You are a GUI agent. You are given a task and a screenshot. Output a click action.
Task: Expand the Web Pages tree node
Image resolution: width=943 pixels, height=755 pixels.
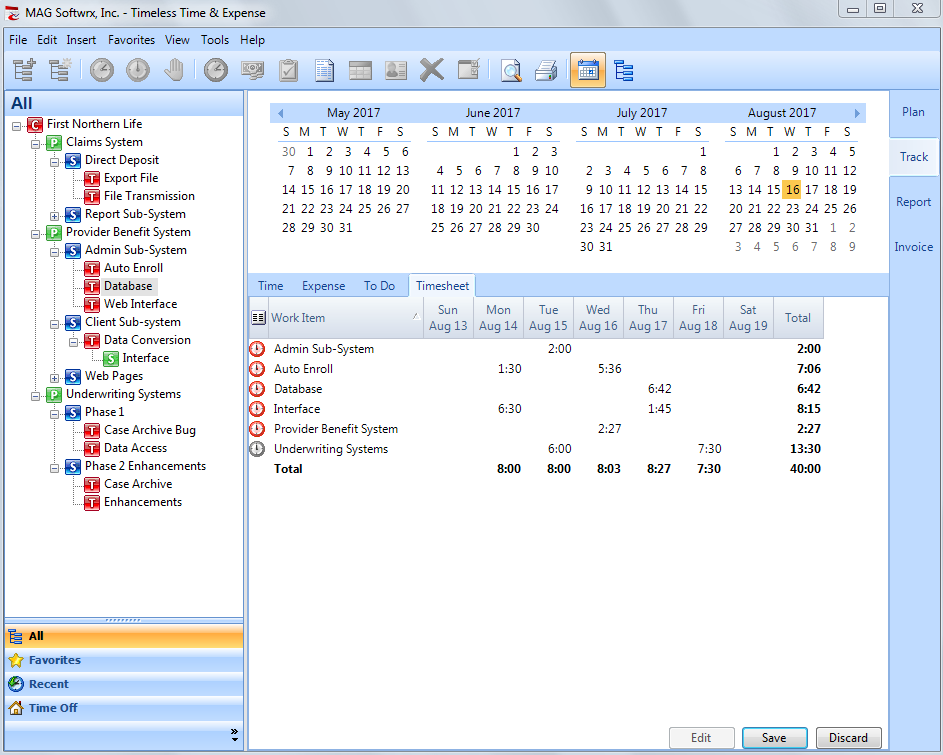pyautogui.click(x=54, y=378)
